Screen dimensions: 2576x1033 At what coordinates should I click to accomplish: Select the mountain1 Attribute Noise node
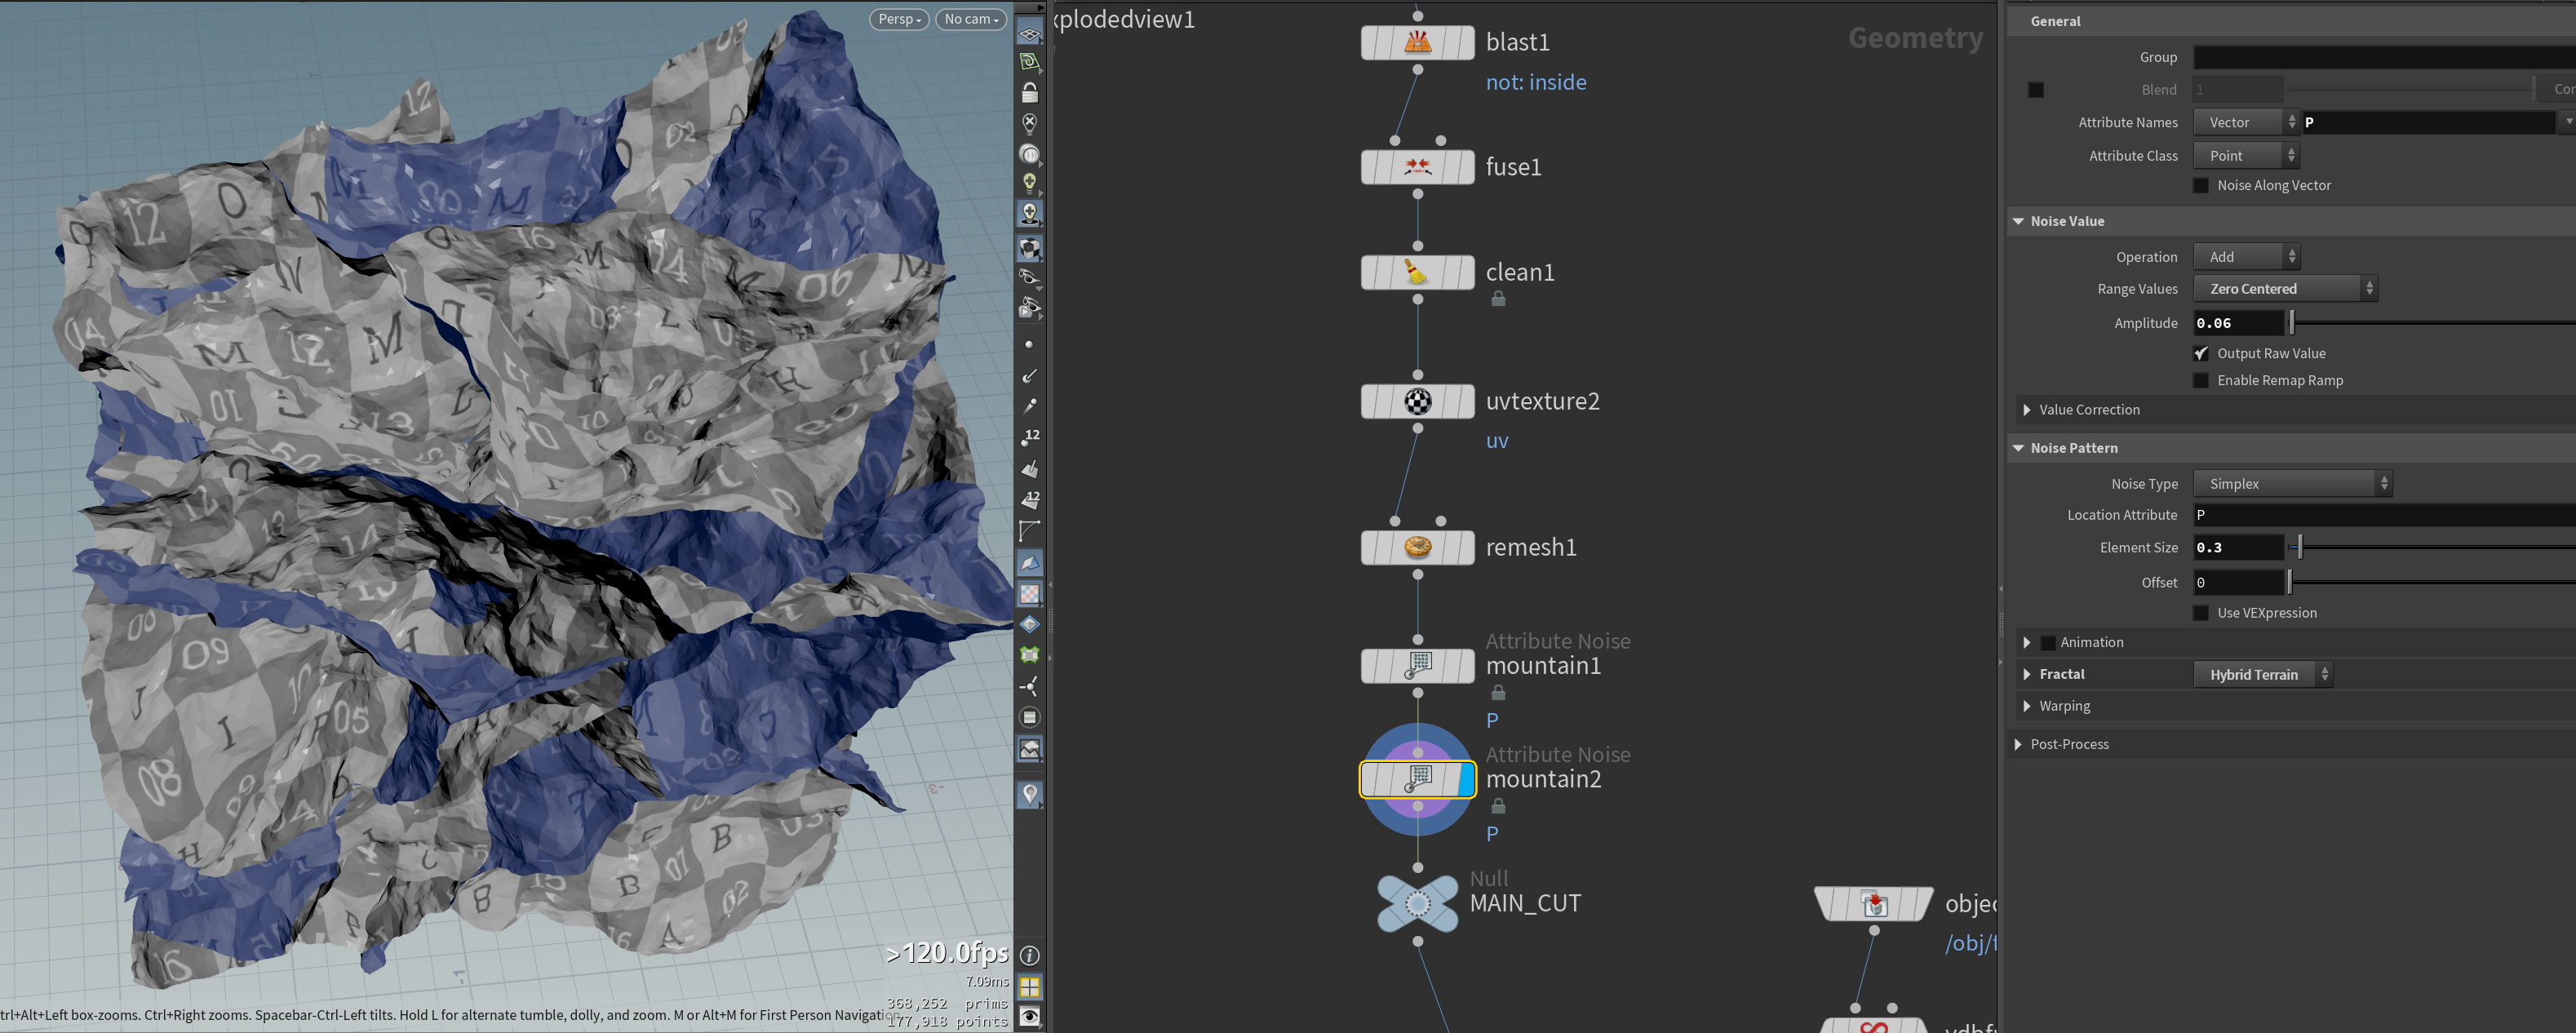click(x=1417, y=665)
